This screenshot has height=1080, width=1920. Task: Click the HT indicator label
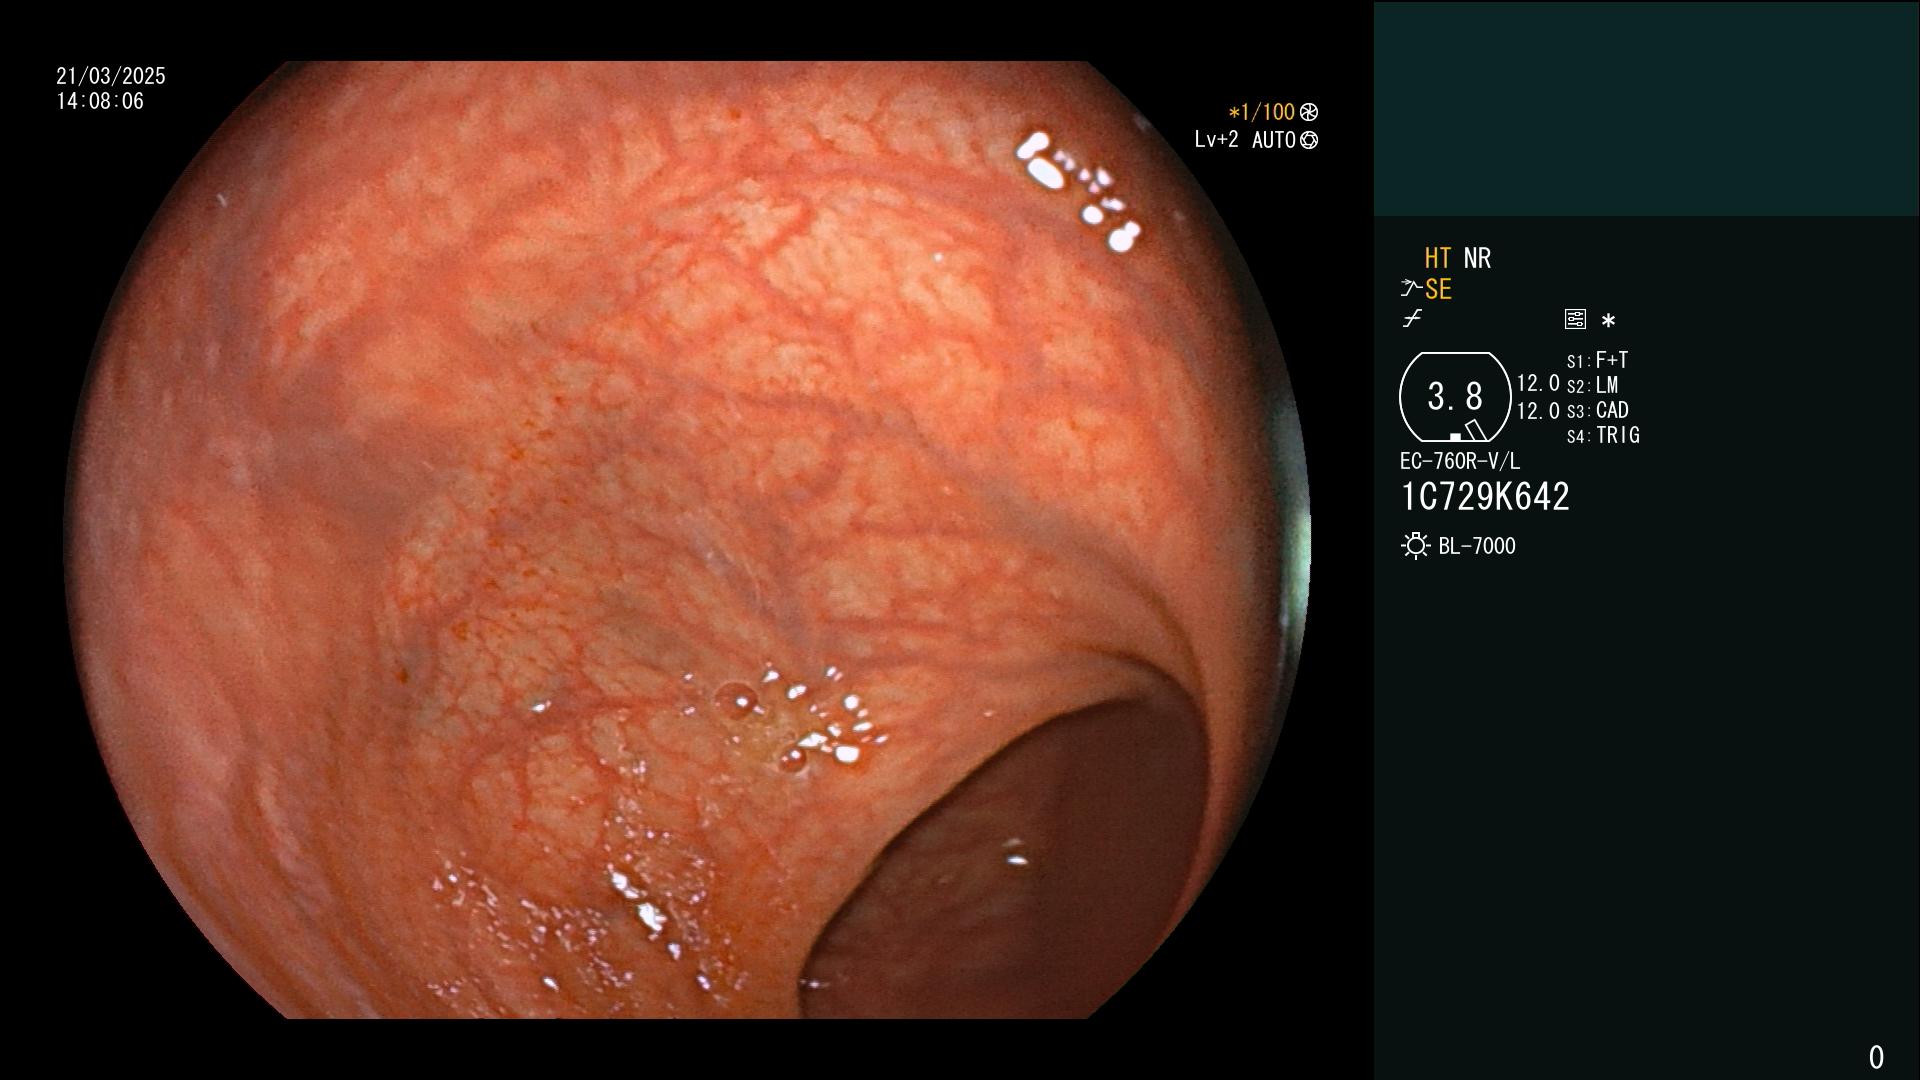click(1438, 258)
